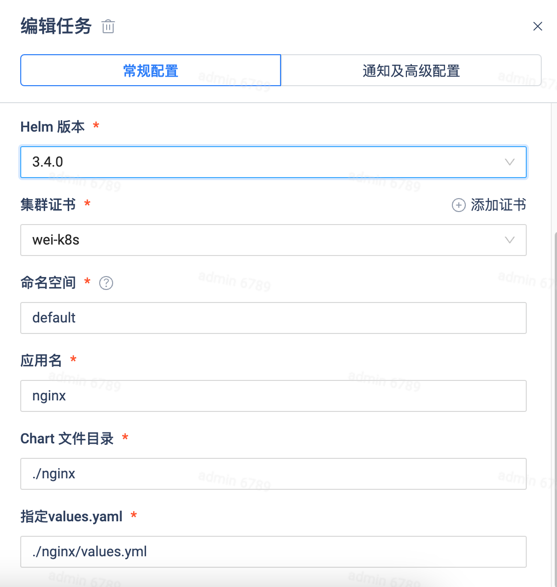
Task: Click the Helm 版本 field label
Action: [52, 127]
